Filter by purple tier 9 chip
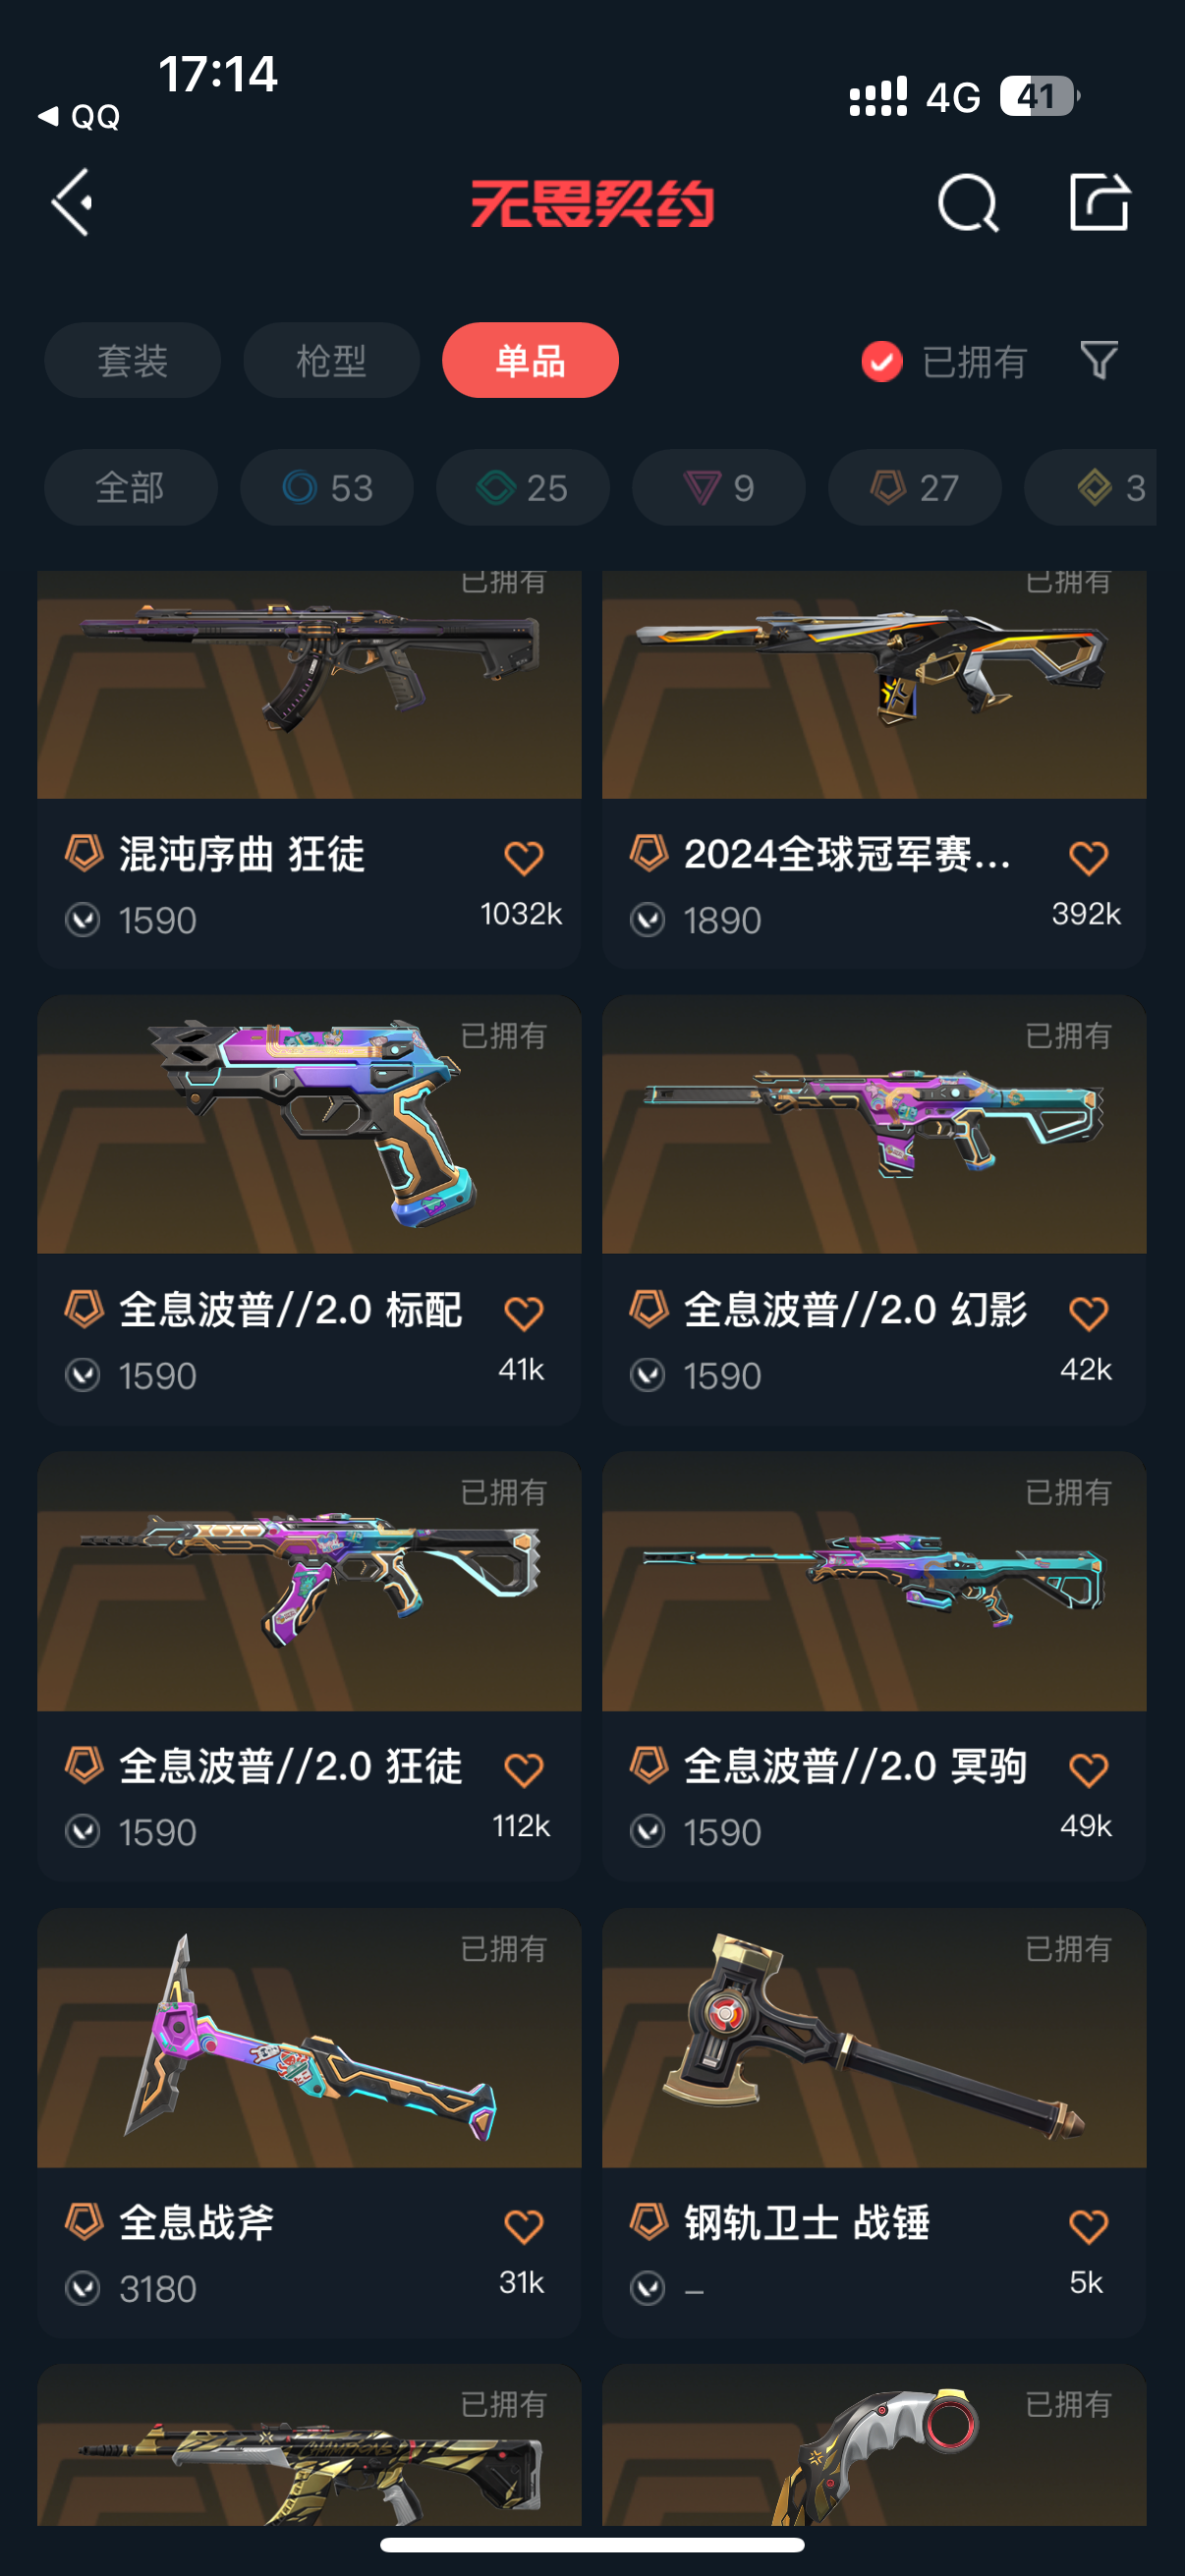The height and width of the screenshot is (2576, 1185). [x=719, y=488]
